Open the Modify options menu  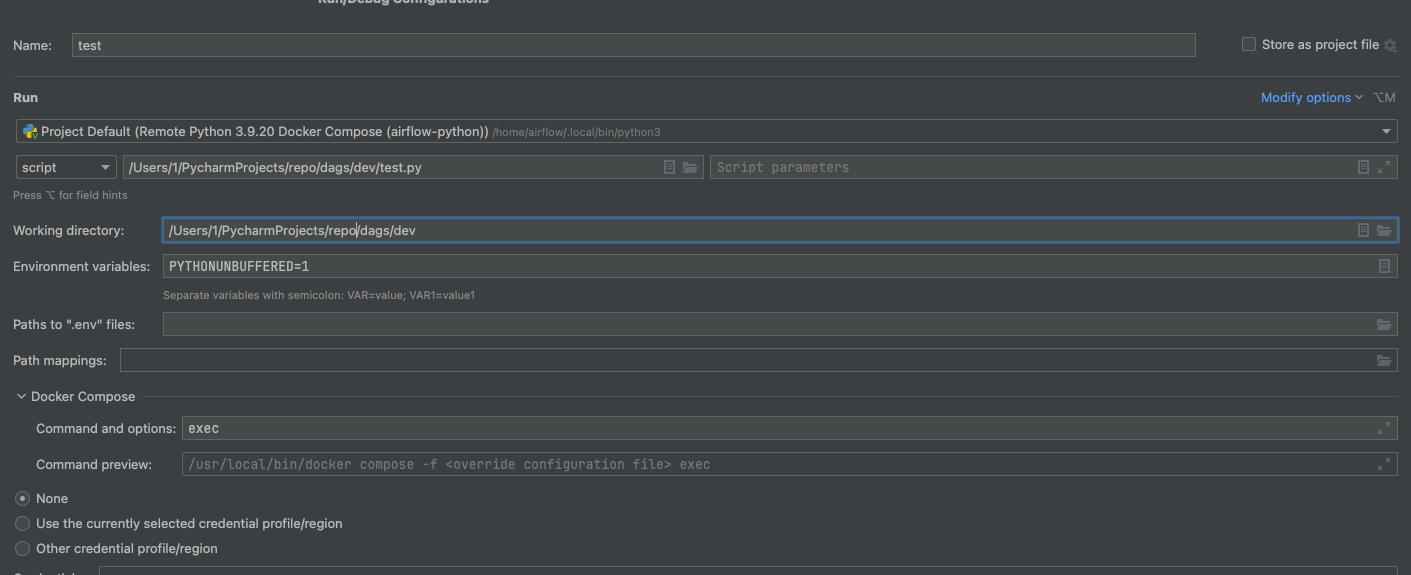(x=1311, y=98)
